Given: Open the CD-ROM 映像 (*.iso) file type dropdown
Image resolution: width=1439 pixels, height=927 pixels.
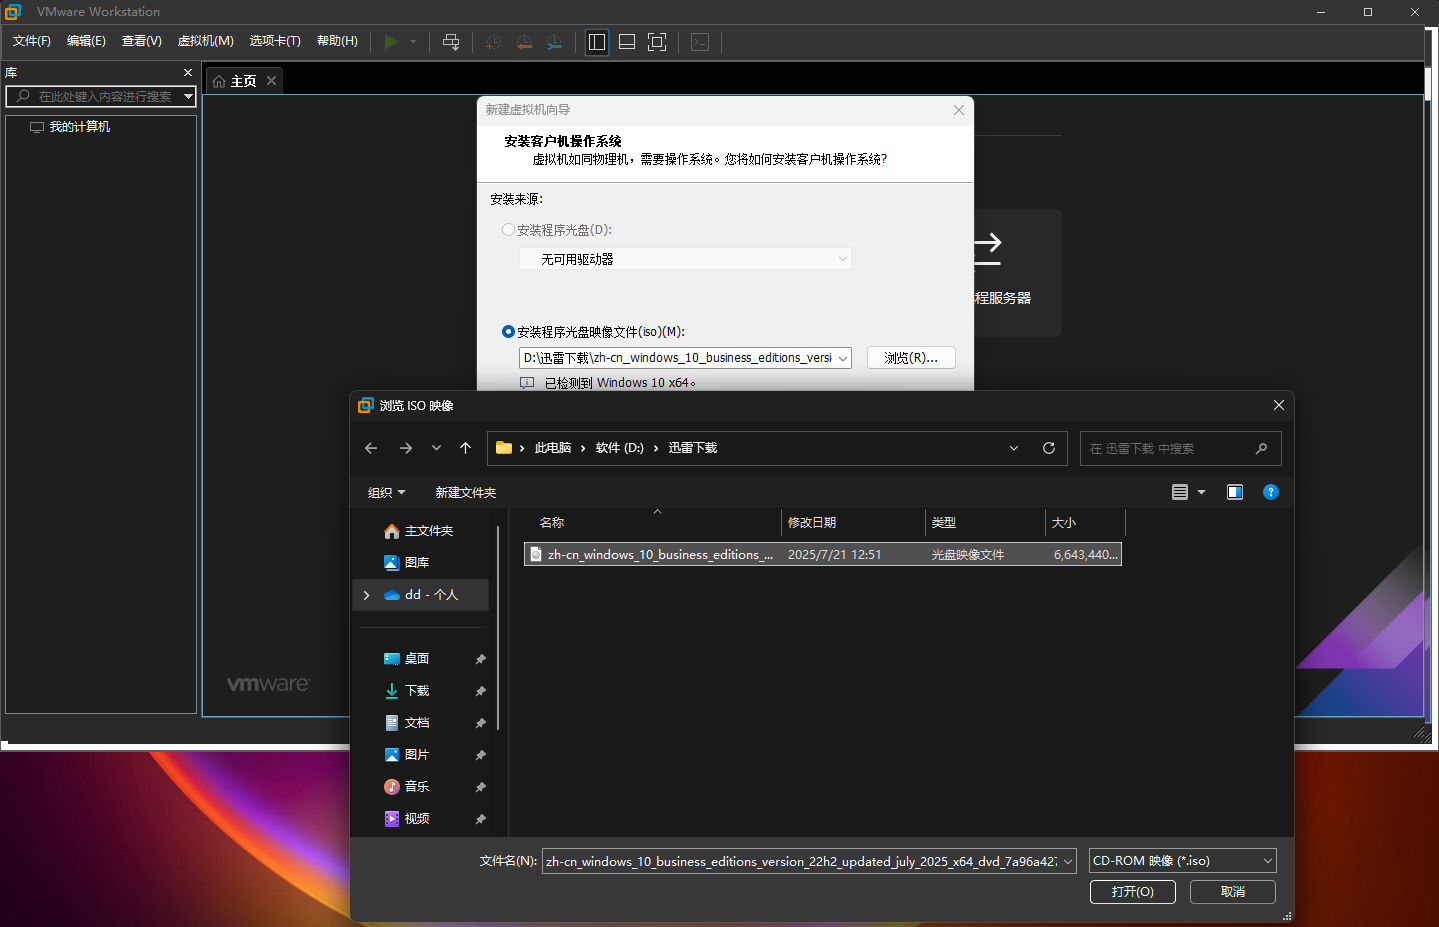Looking at the screenshot, I should 1182,861.
